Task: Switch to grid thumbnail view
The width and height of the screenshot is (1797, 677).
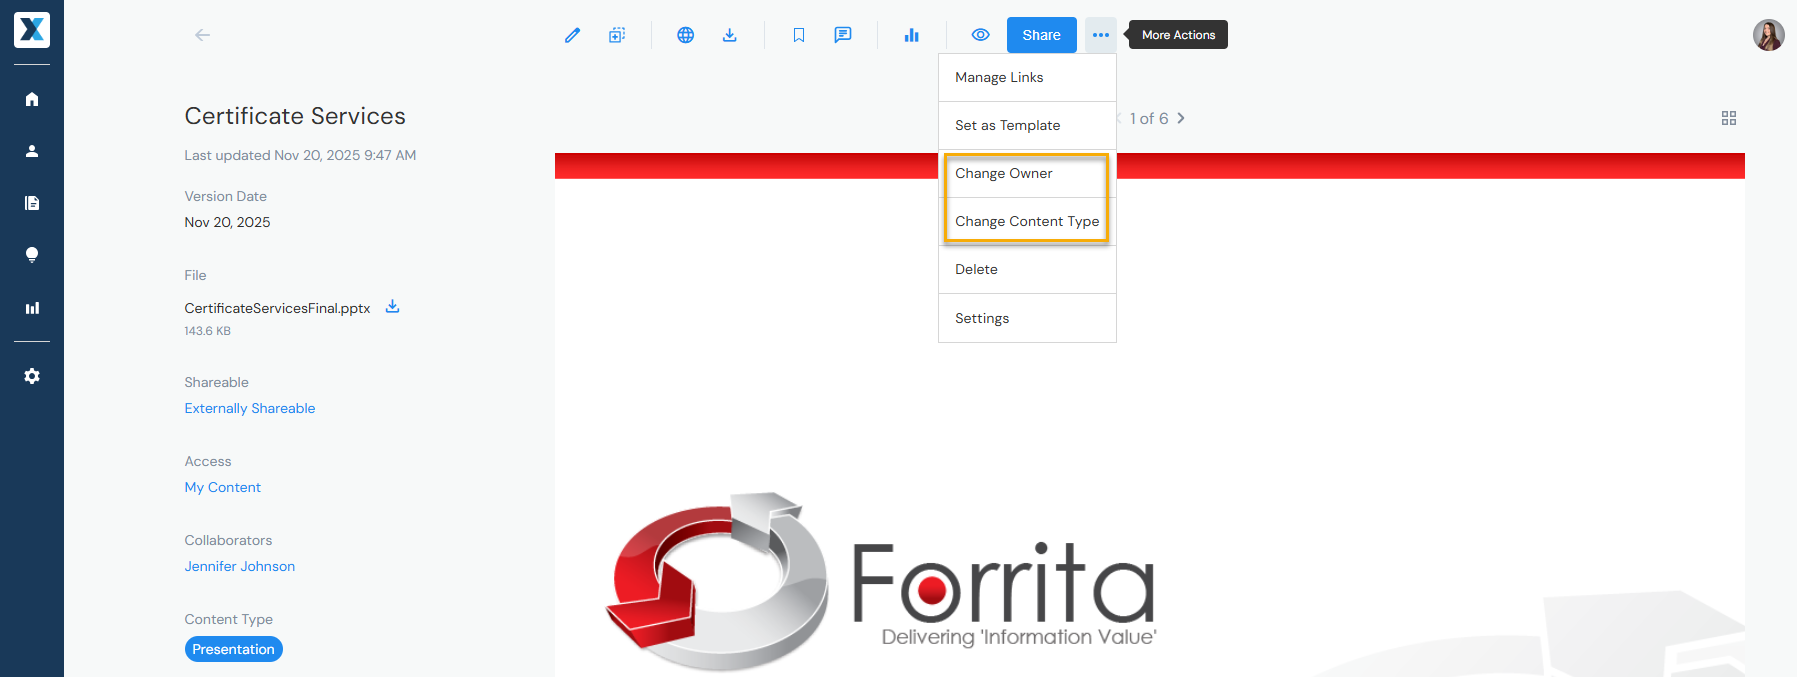Action: 1729,118
